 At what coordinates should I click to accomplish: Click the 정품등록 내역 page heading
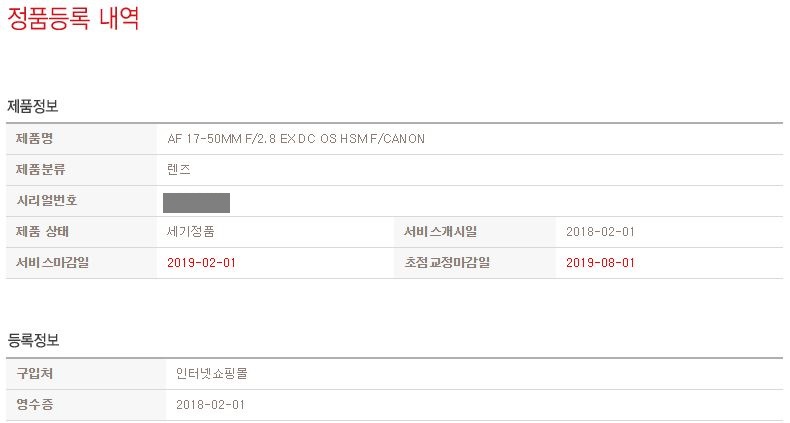[73, 18]
